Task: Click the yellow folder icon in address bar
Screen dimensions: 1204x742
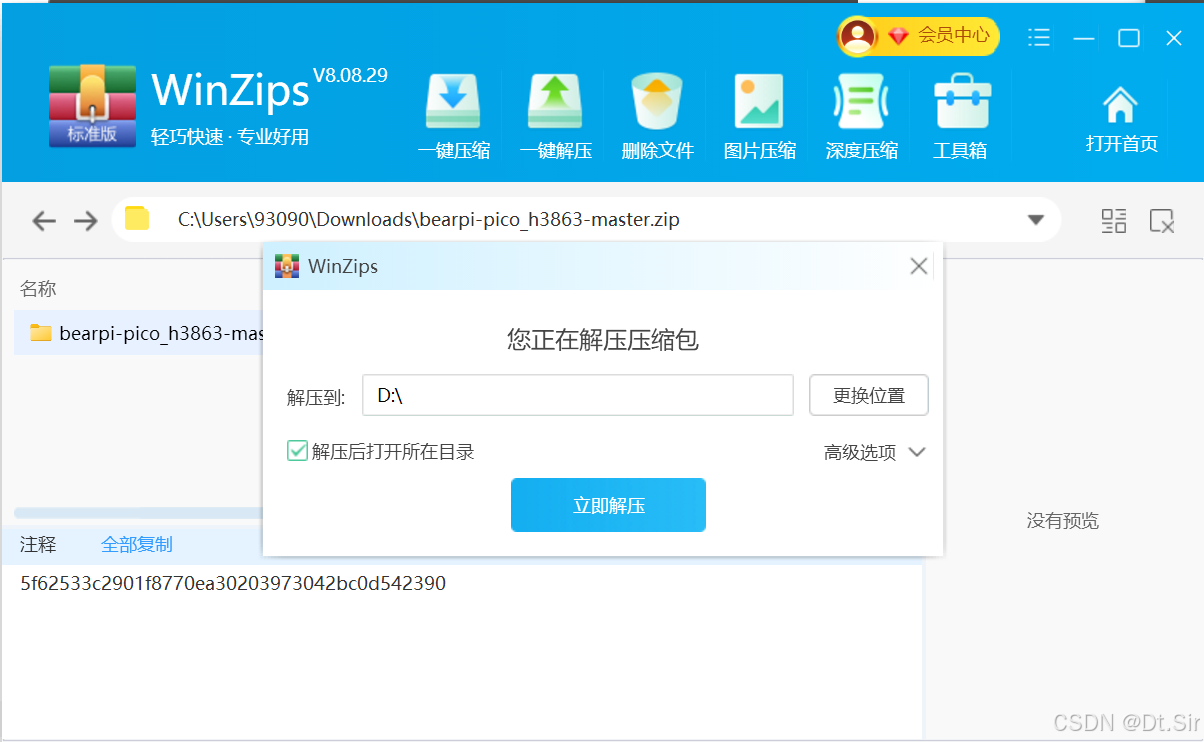Action: tap(137, 219)
